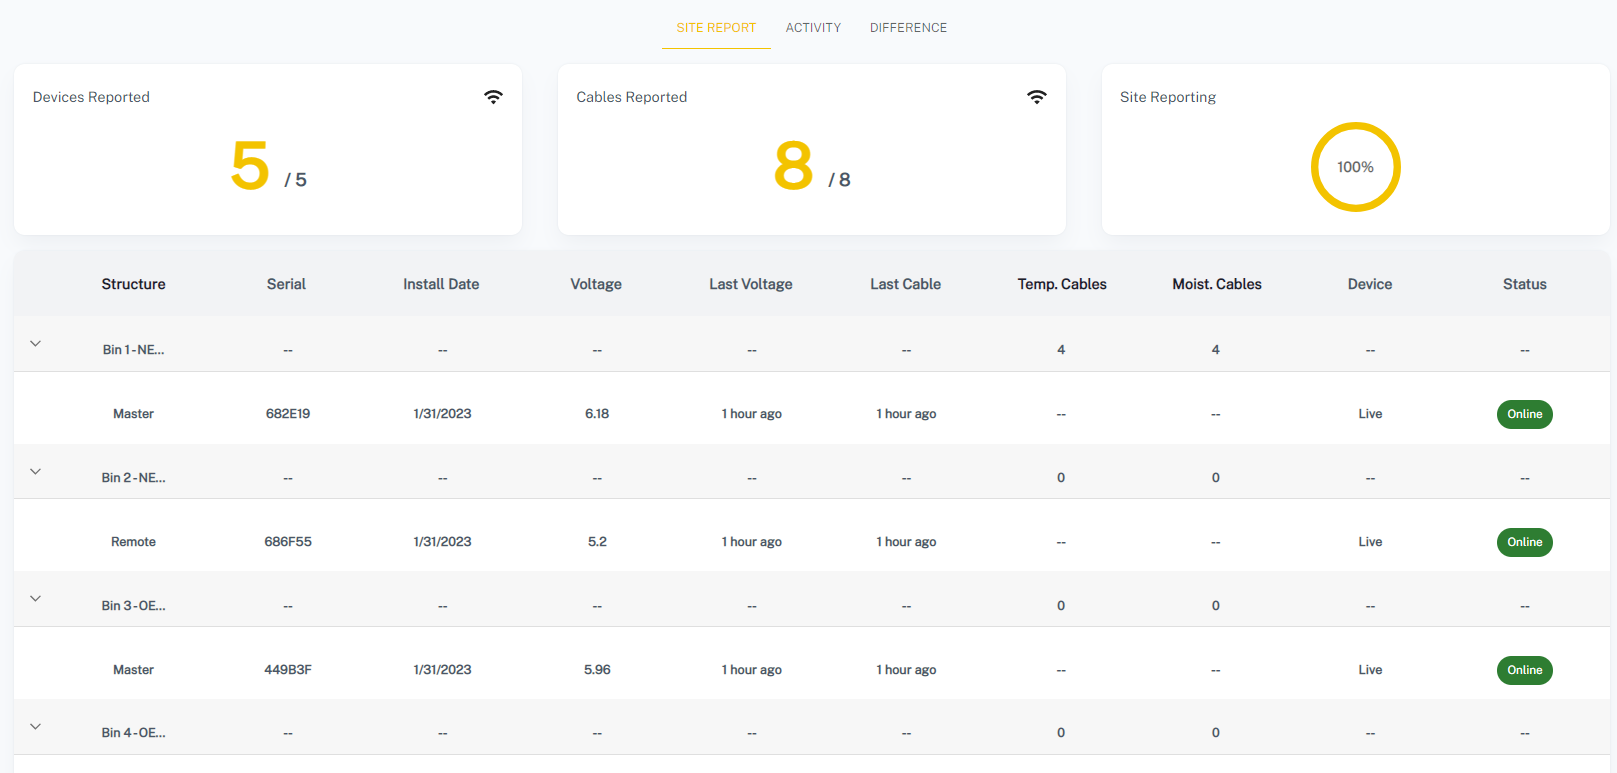The image size is (1617, 773).
Task: Sort by Install Date column header
Action: pos(441,284)
